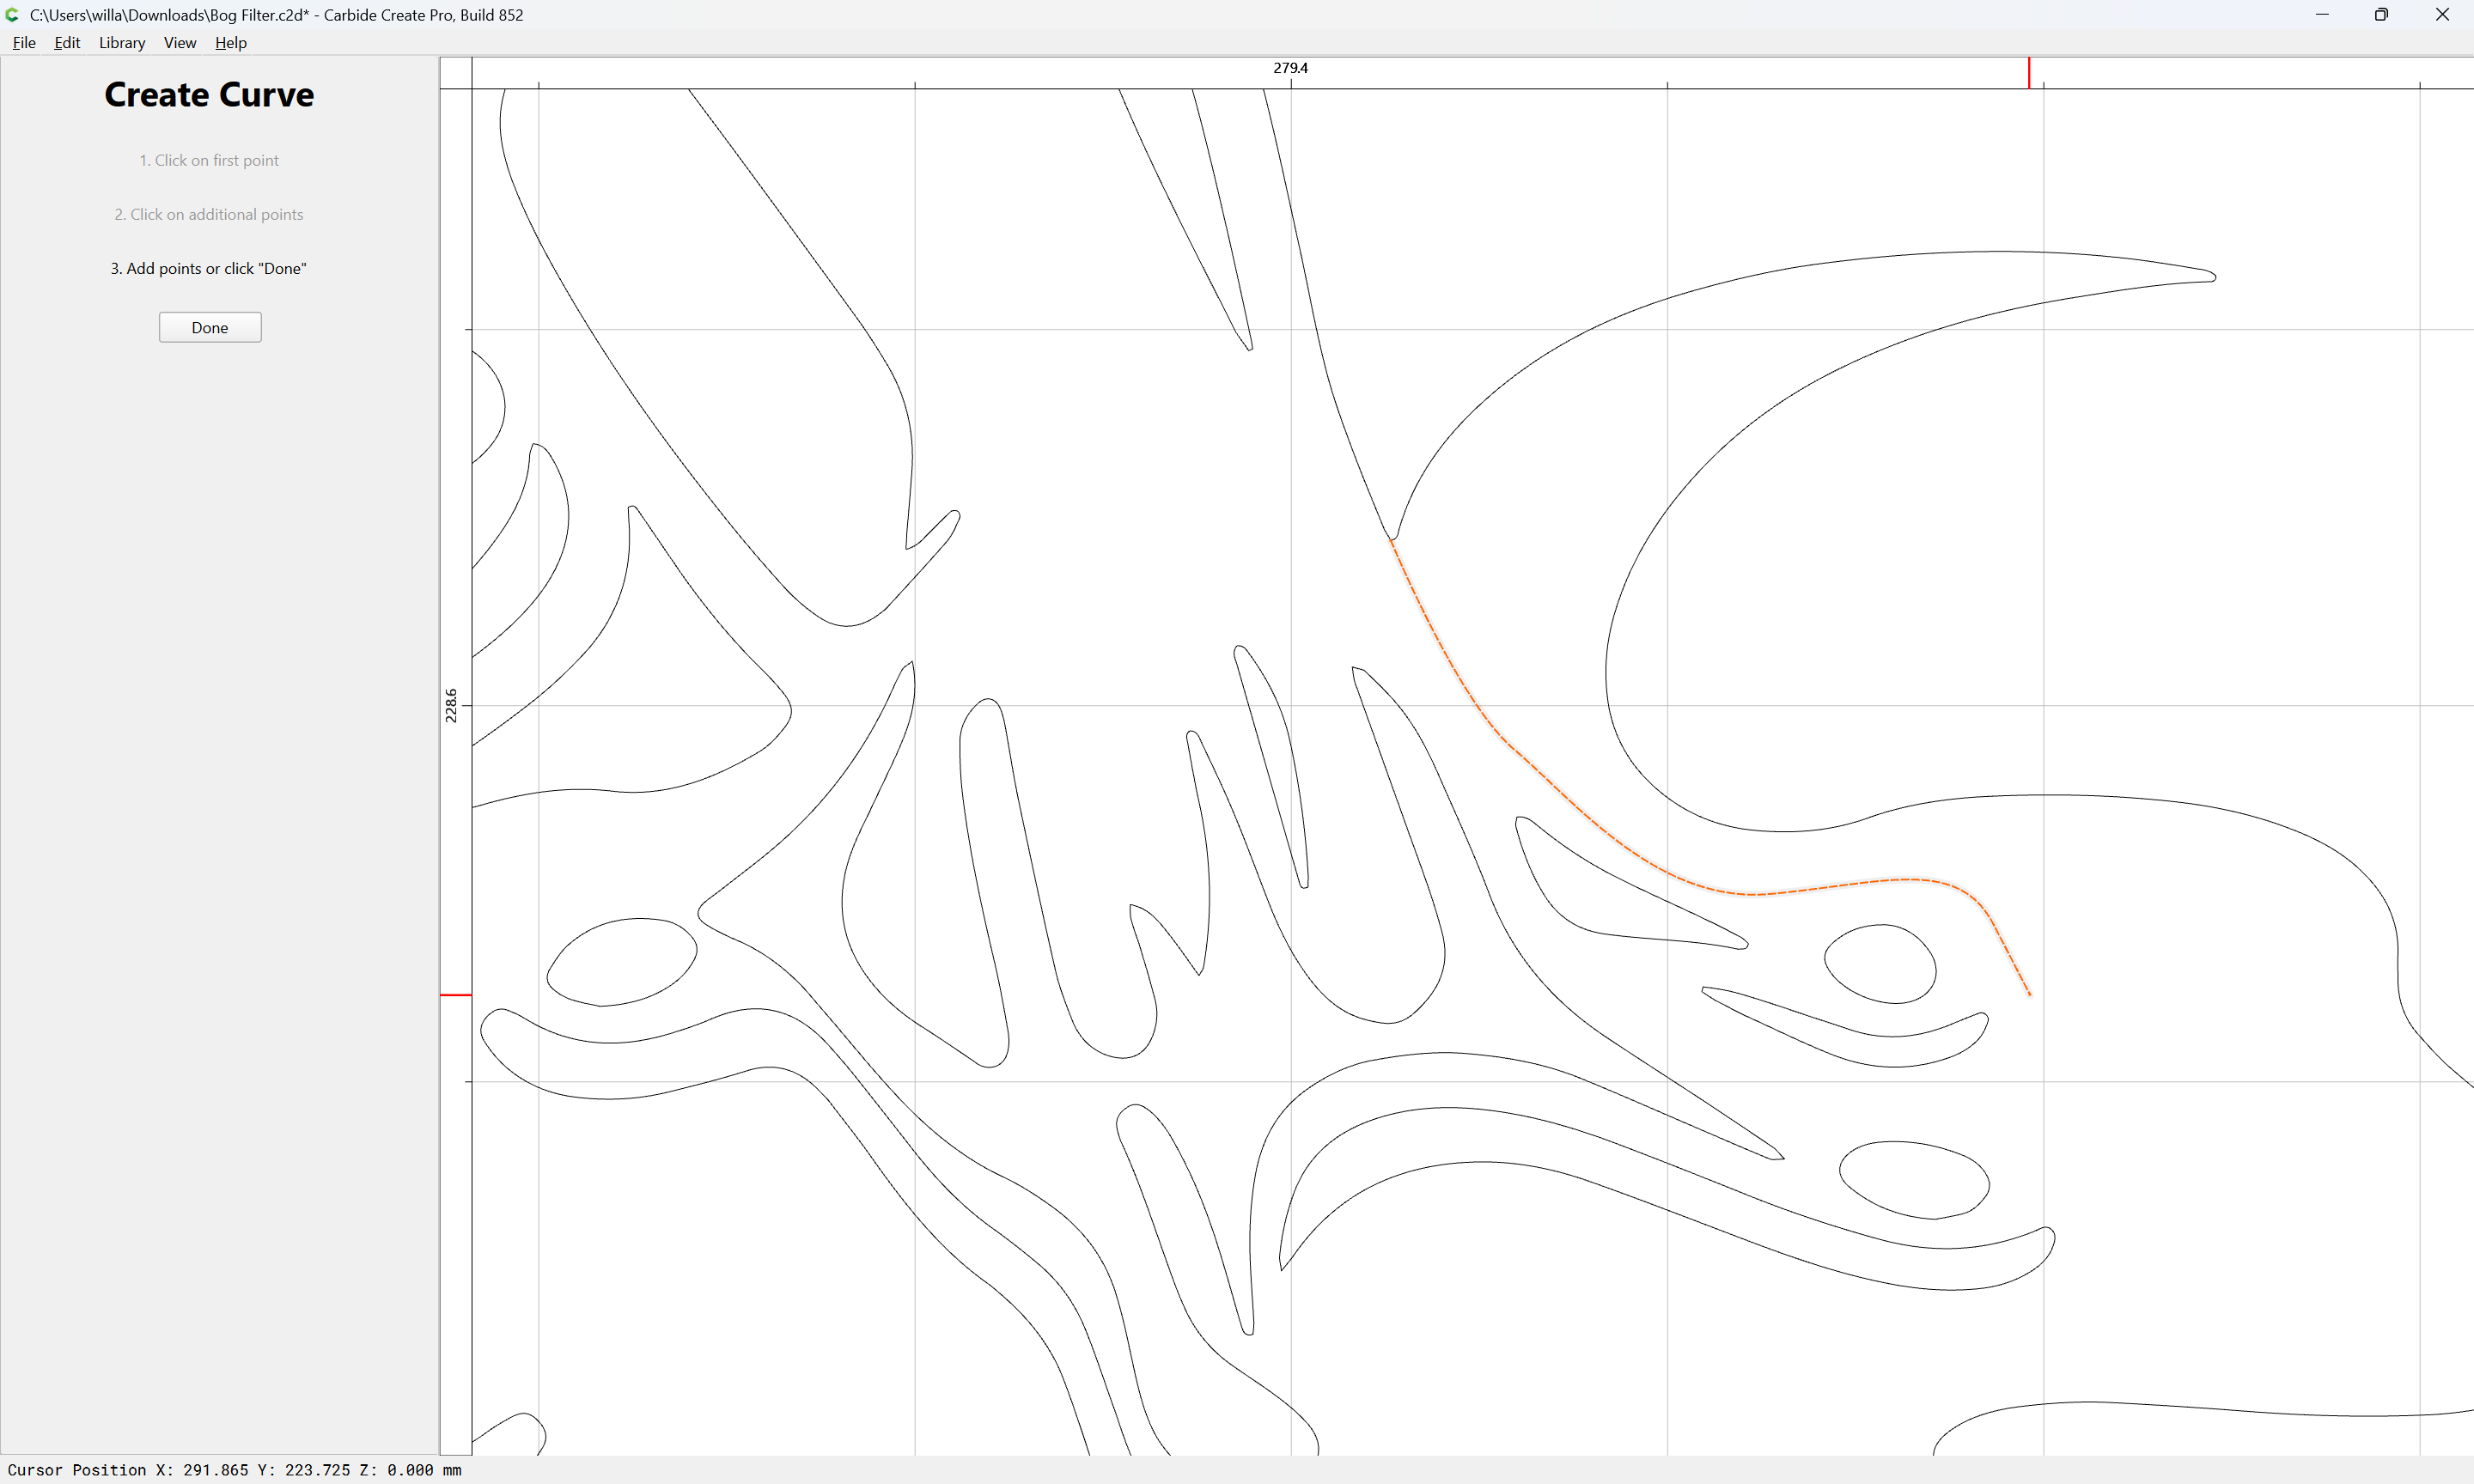Click '3. Add points or click "Done"' text
Viewport: 2474px width, 1484px height.
point(209,268)
